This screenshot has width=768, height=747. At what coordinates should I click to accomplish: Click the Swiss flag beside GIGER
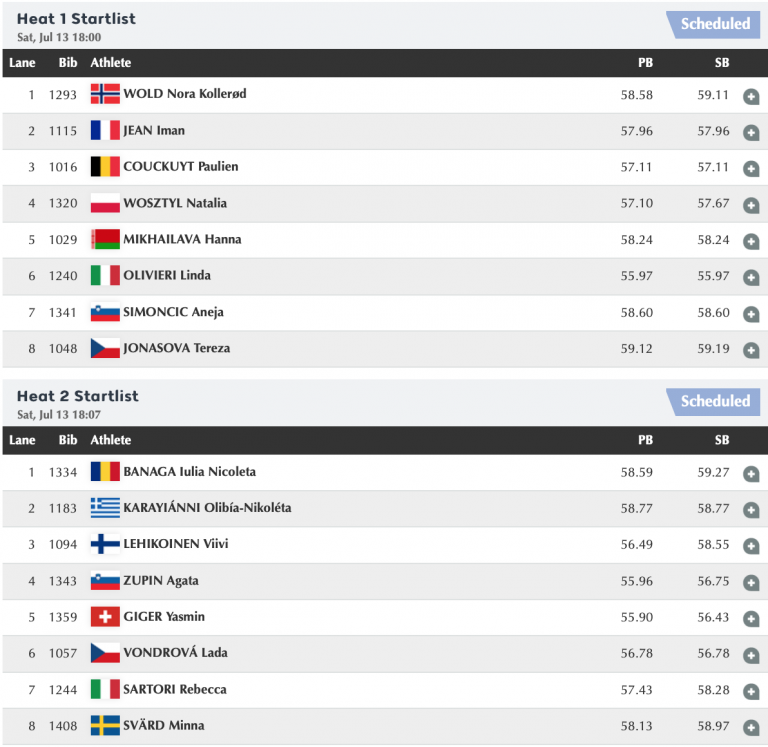coord(105,617)
